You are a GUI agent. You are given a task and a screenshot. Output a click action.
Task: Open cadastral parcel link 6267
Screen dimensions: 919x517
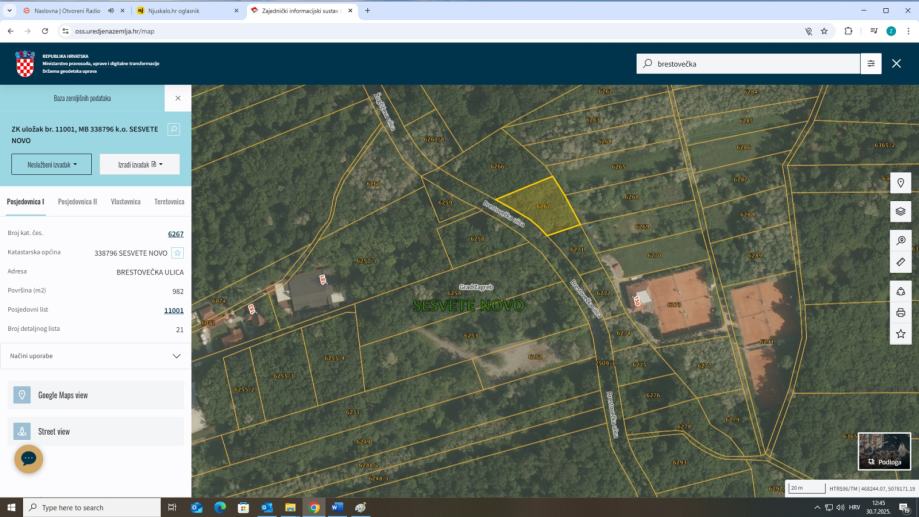176,234
